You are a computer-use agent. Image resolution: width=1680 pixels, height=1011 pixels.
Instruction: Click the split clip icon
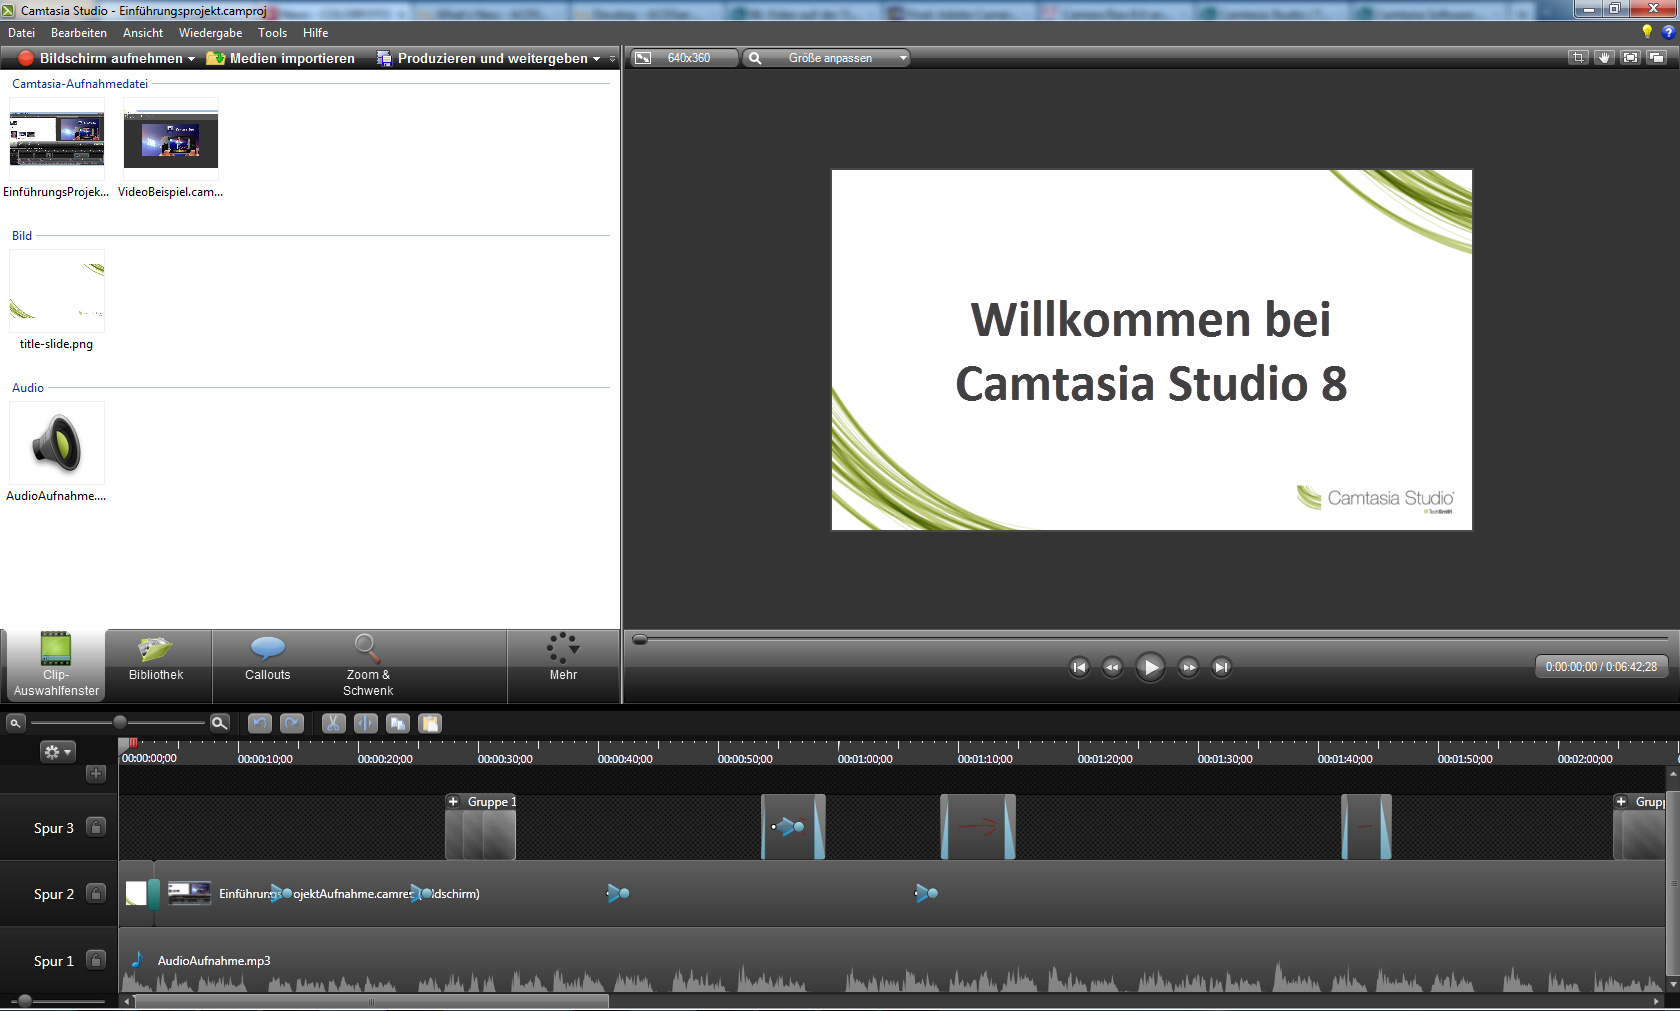[366, 723]
